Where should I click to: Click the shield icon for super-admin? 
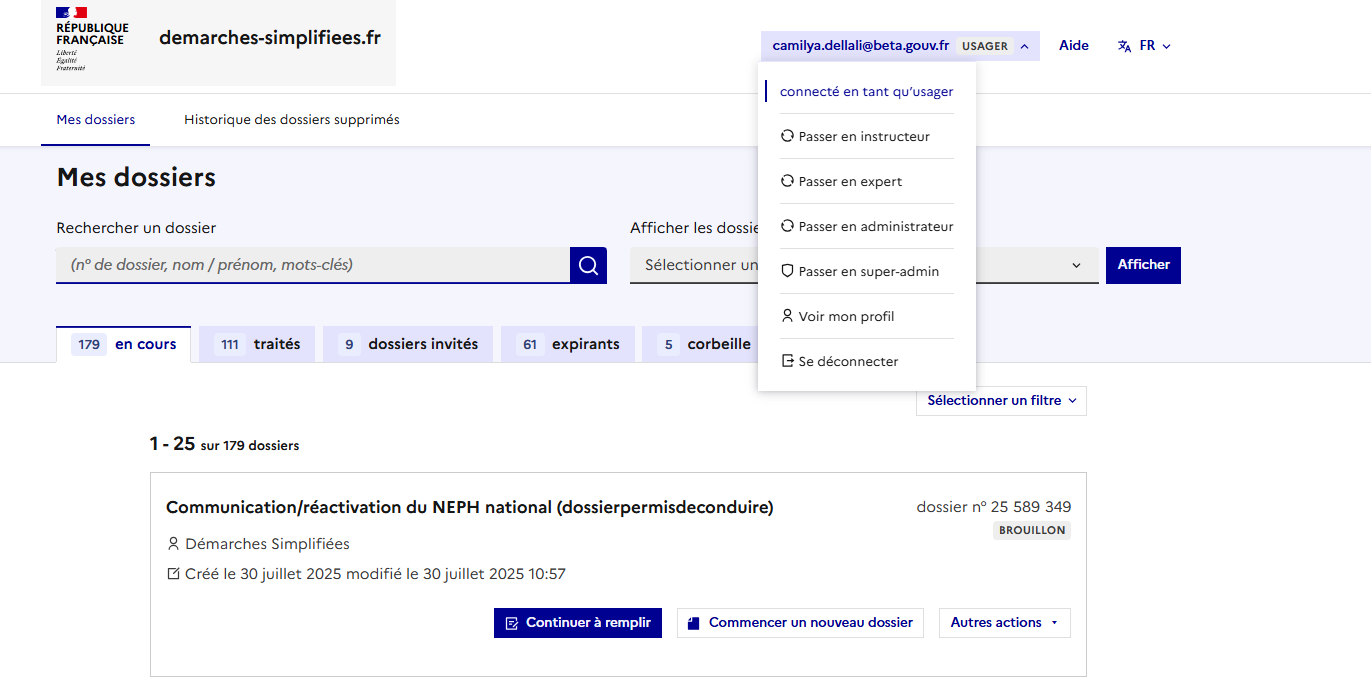click(x=787, y=272)
